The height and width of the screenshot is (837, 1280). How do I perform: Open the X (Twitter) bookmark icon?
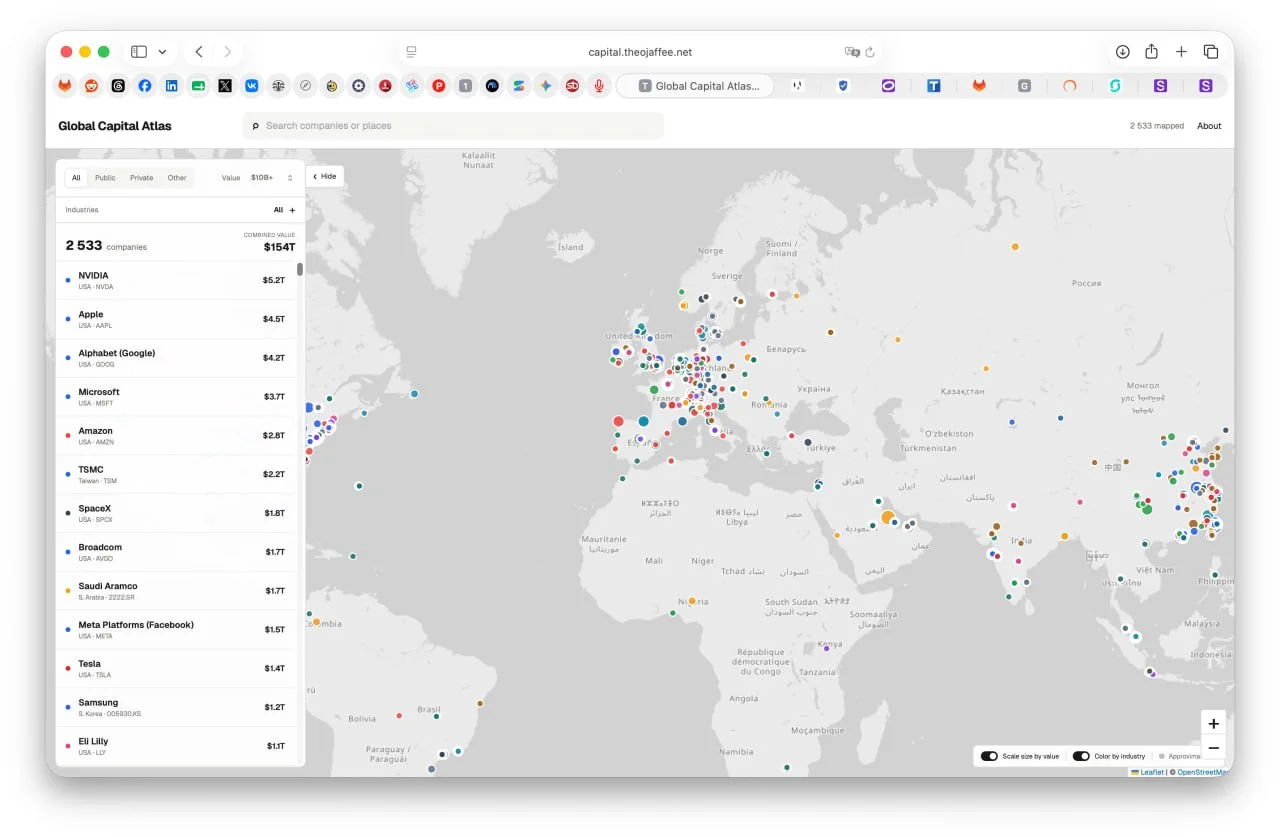click(x=225, y=86)
